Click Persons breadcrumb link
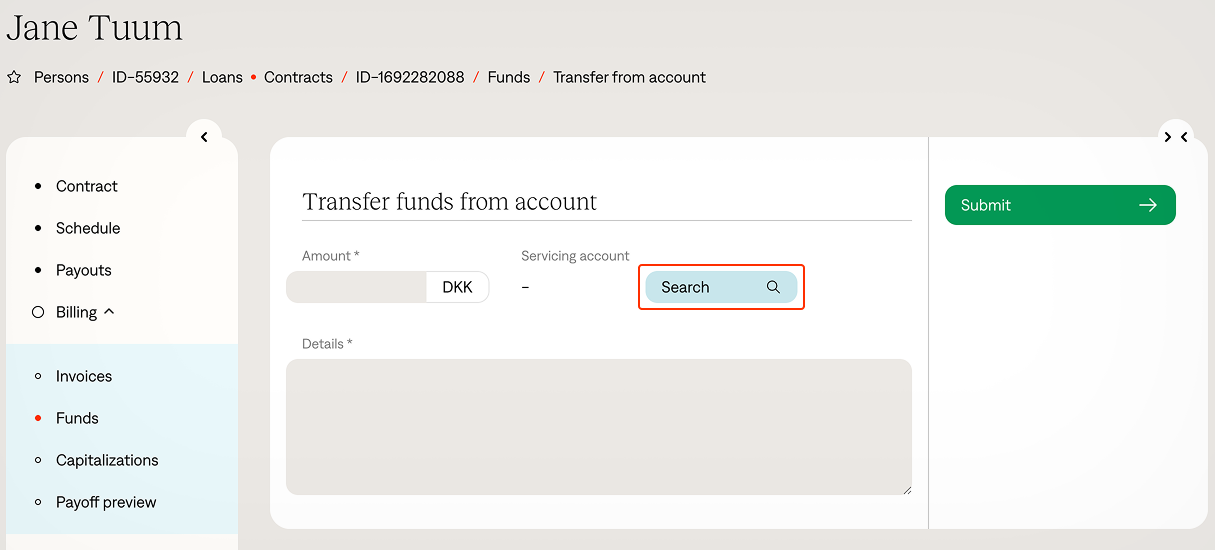This screenshot has width=1215, height=550. pos(61,77)
